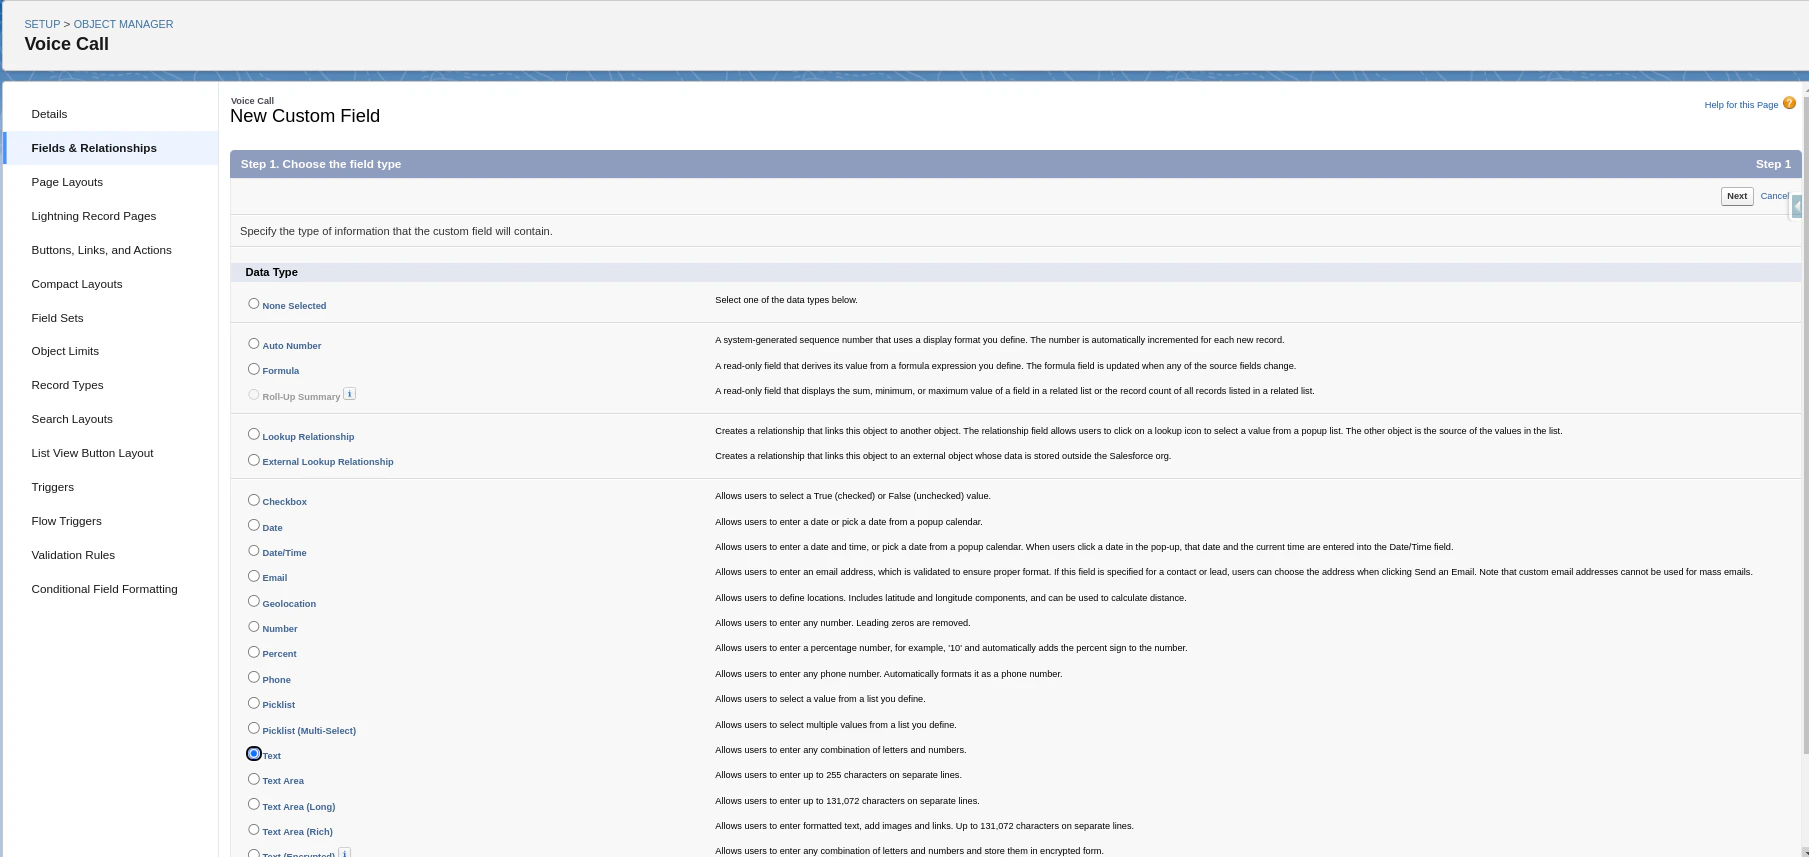Click the OBJECT MANAGER breadcrumb link

point(123,24)
